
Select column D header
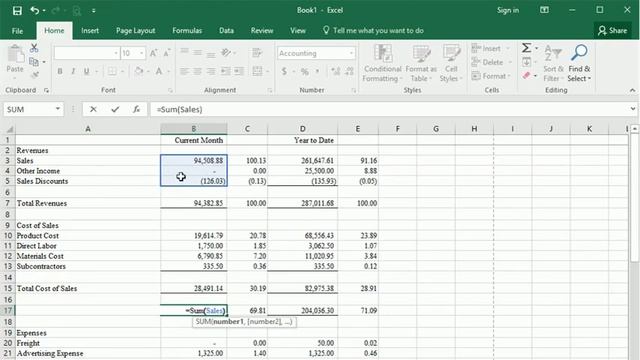click(x=302, y=129)
